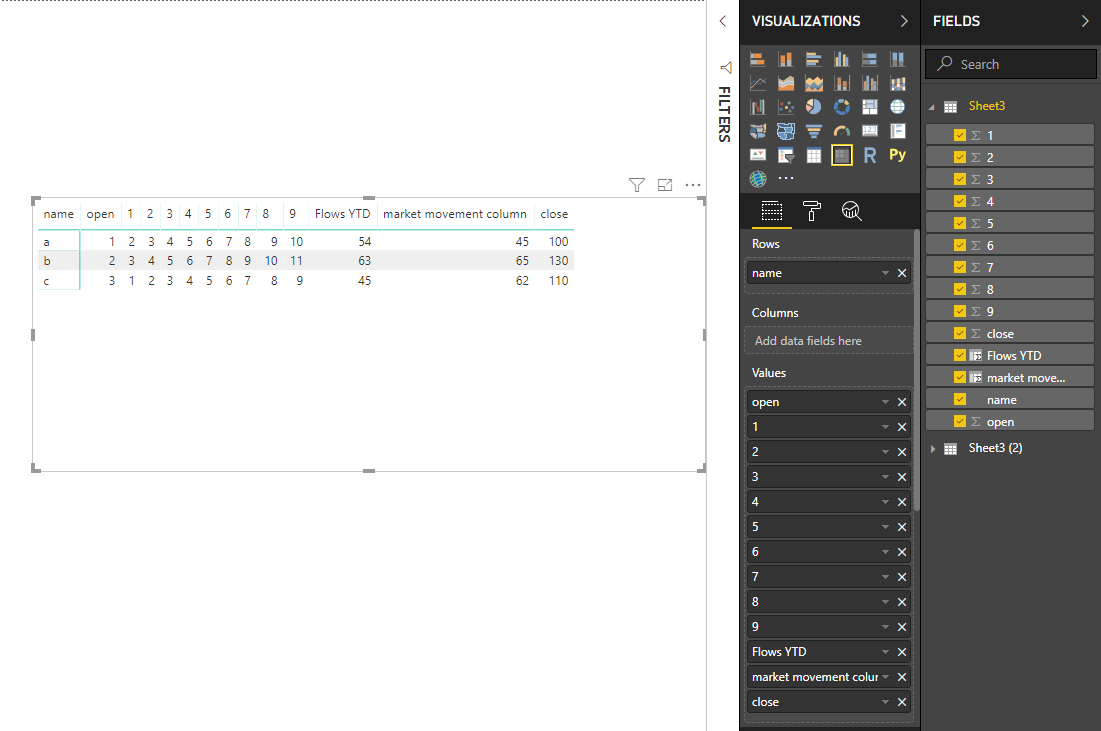This screenshot has height=731, width=1101.
Task: Uncheck field 5 in Sheet3
Action: point(960,223)
